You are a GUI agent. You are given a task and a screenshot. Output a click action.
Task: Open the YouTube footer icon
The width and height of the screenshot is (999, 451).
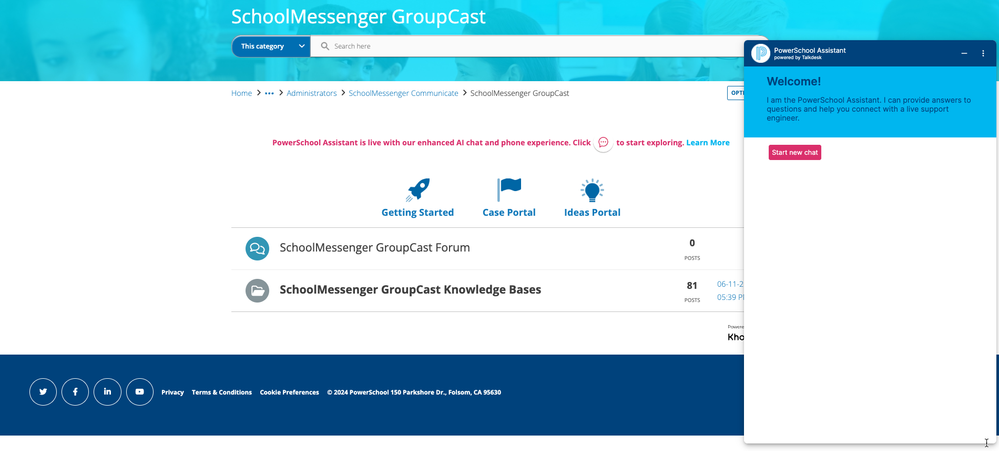point(140,392)
